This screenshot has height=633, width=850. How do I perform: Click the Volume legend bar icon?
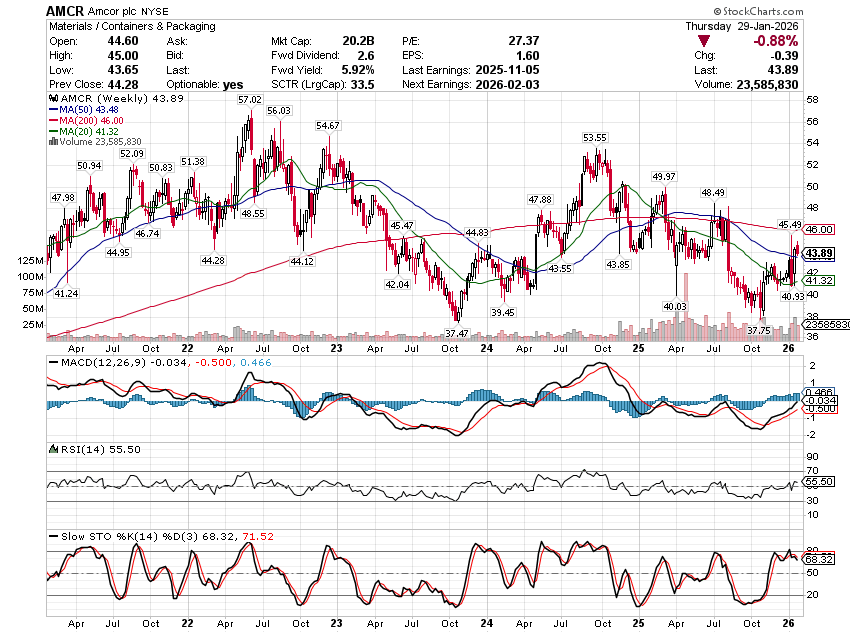[x=52, y=142]
